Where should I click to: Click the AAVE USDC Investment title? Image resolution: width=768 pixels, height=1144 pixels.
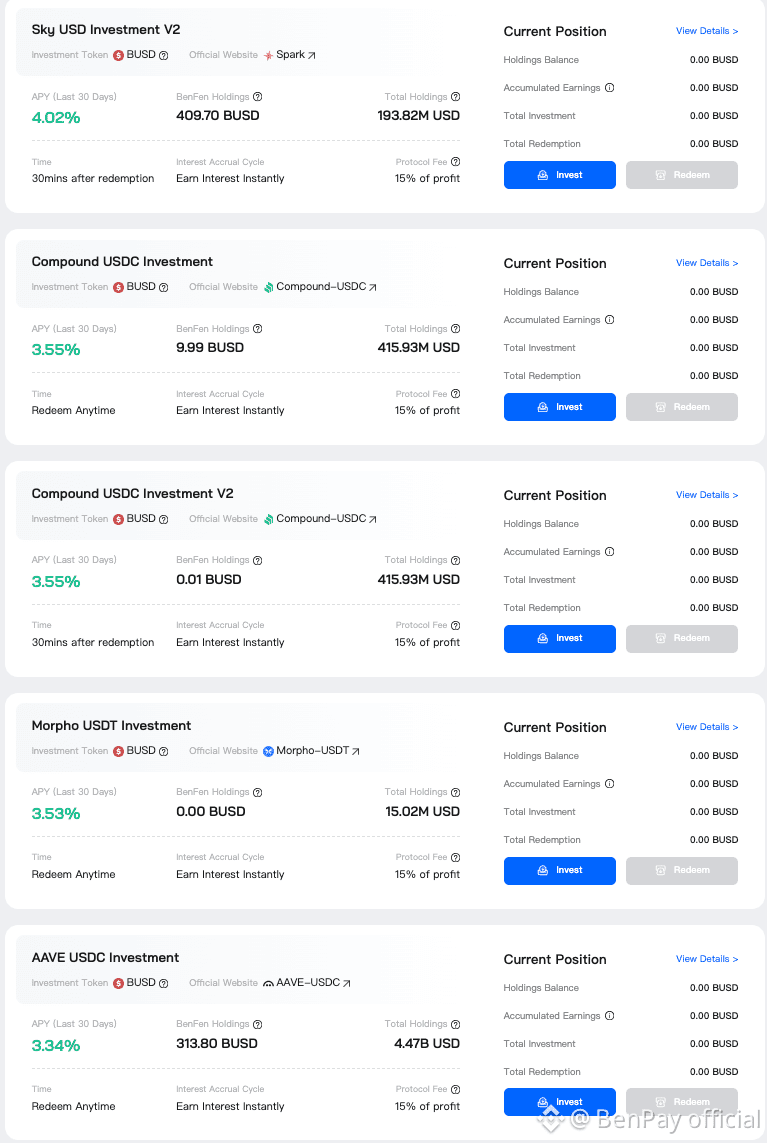coord(105,957)
